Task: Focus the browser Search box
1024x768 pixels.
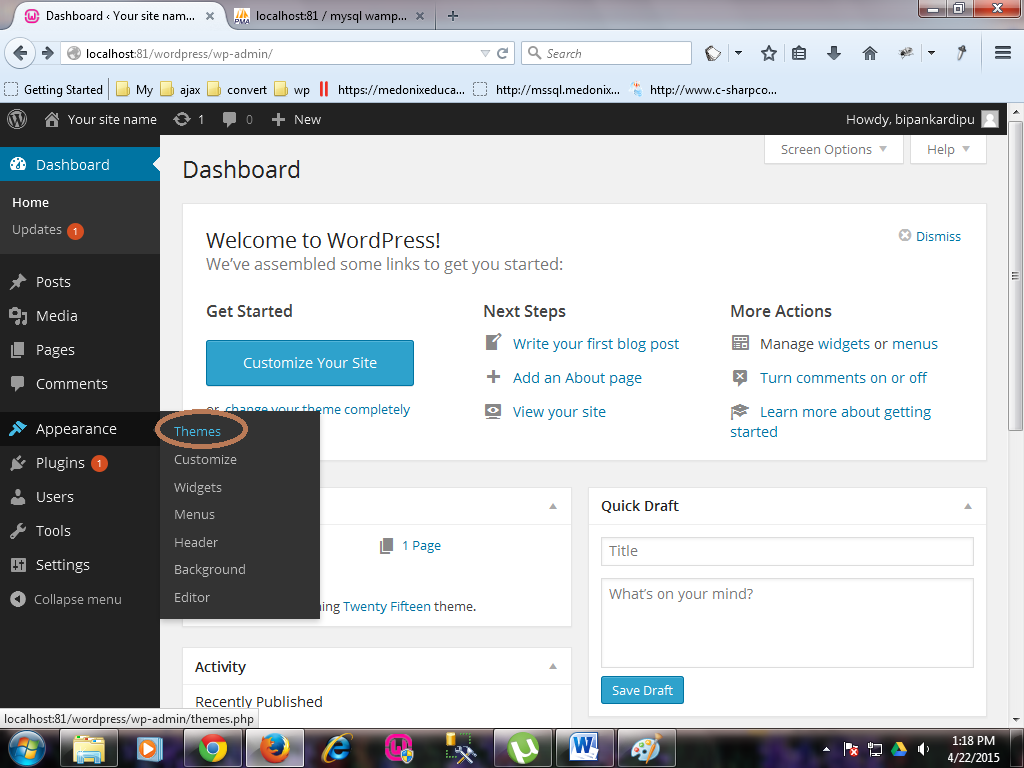Action: coord(606,54)
